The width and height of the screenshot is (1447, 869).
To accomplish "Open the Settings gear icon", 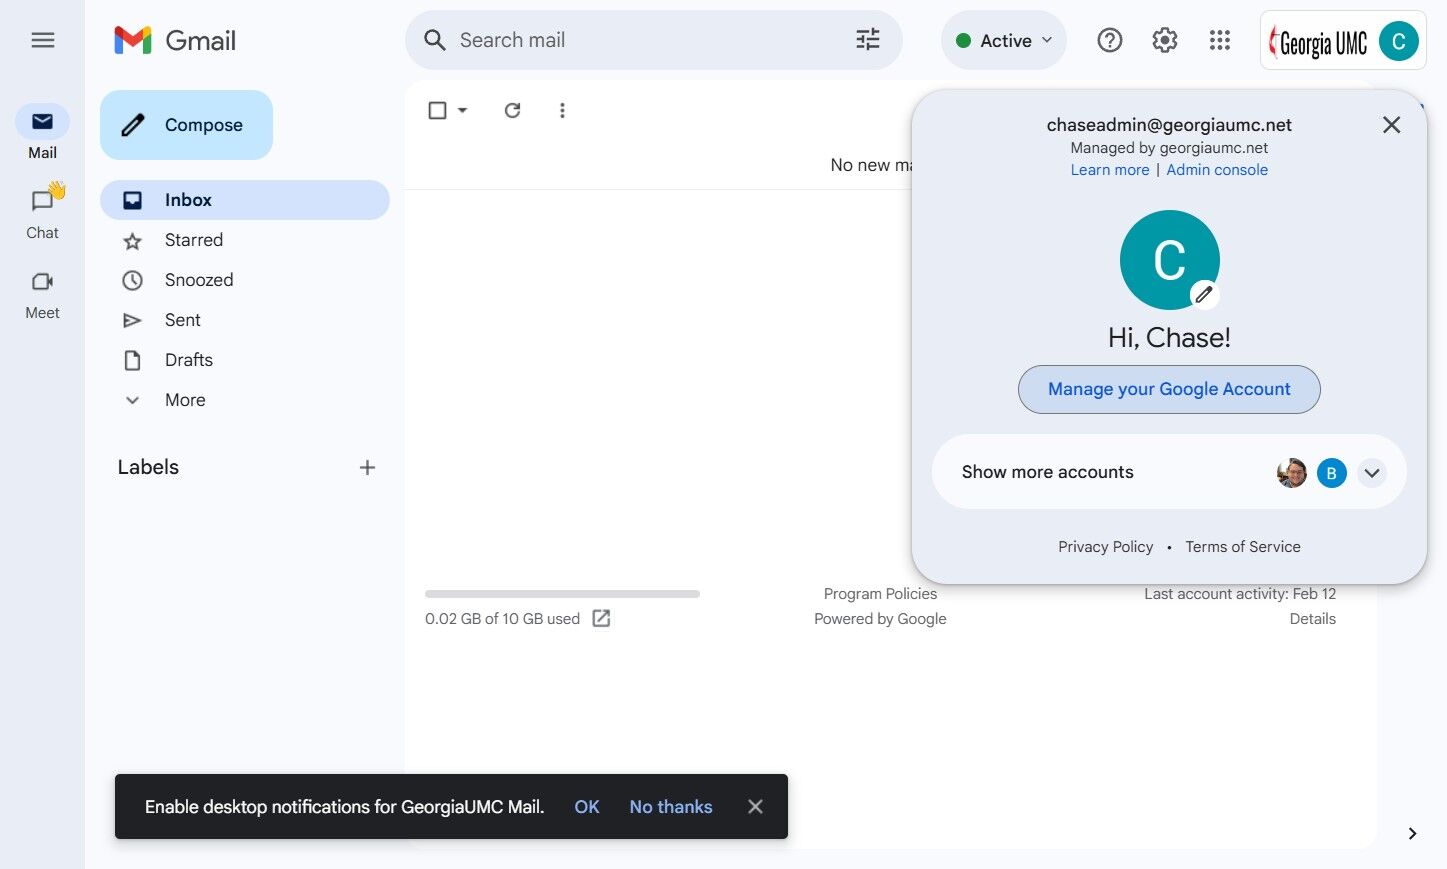I will (x=1165, y=40).
